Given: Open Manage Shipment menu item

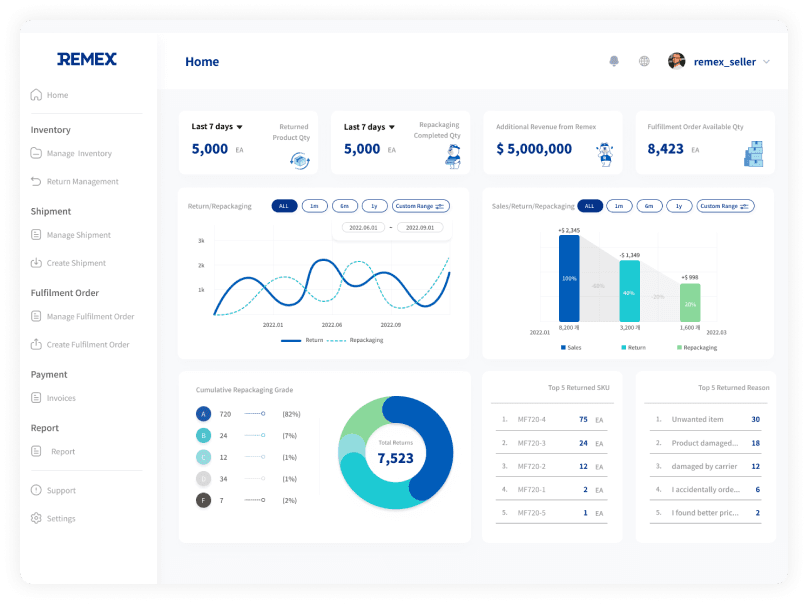Looking at the screenshot, I should click(78, 234).
